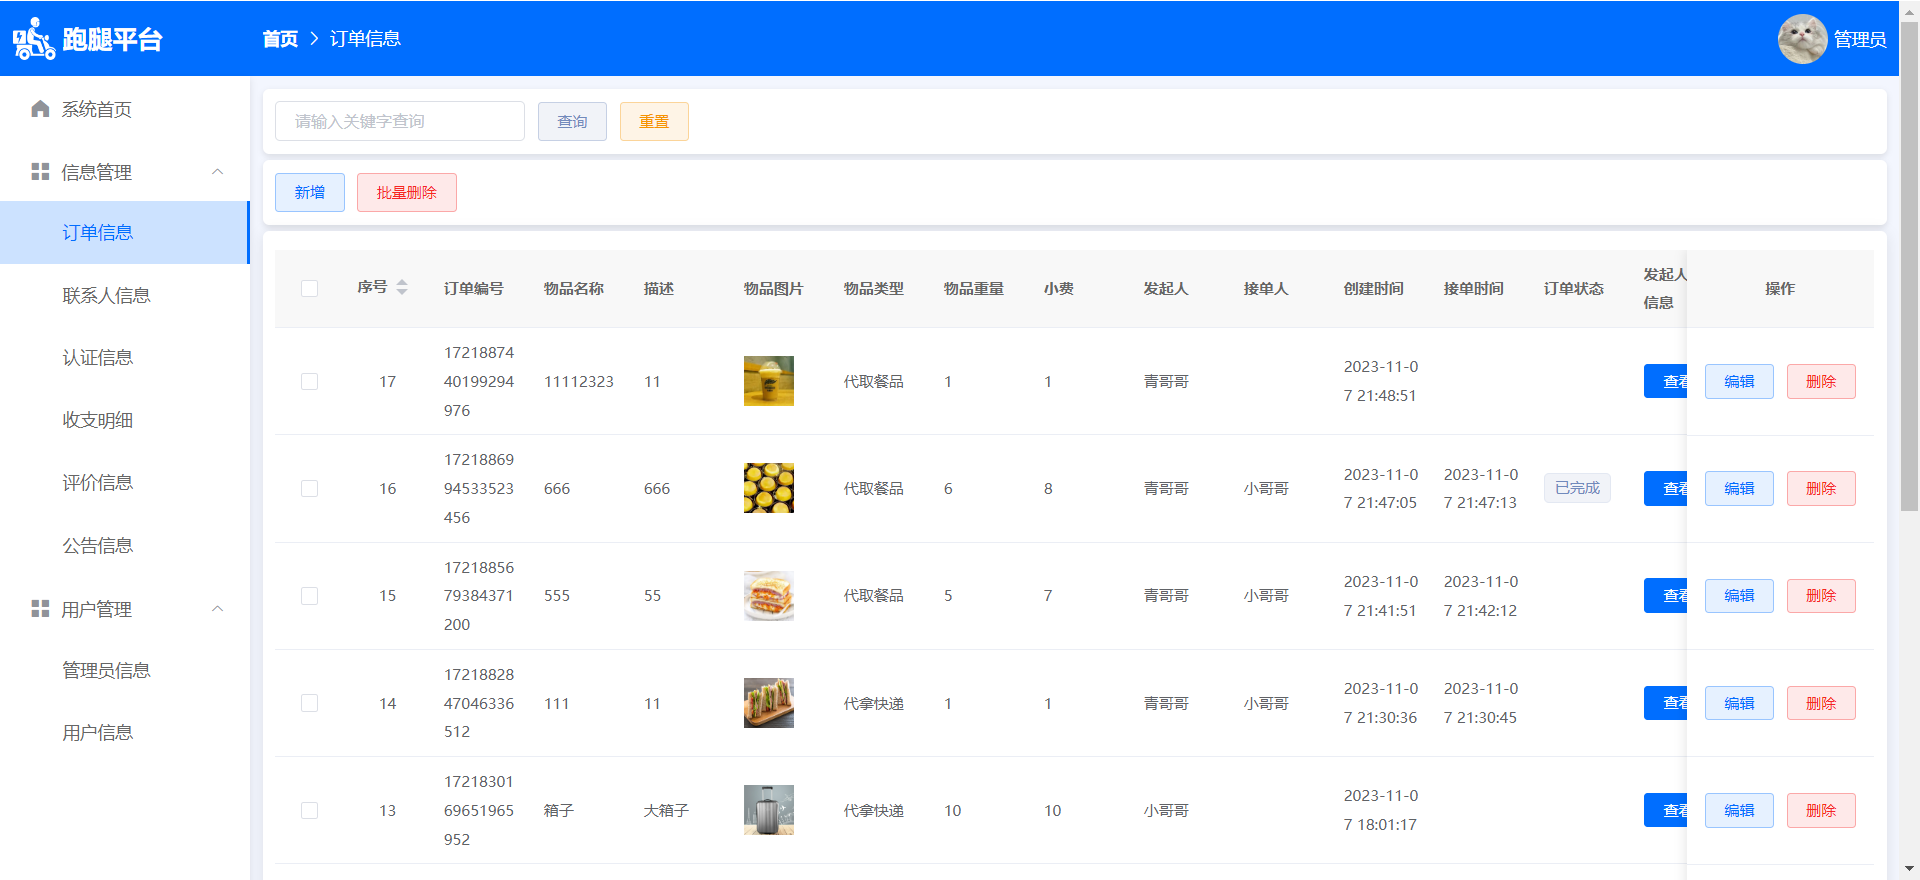Edit order row 14 with 编辑
The height and width of the screenshot is (880, 1920).
pos(1739,703)
